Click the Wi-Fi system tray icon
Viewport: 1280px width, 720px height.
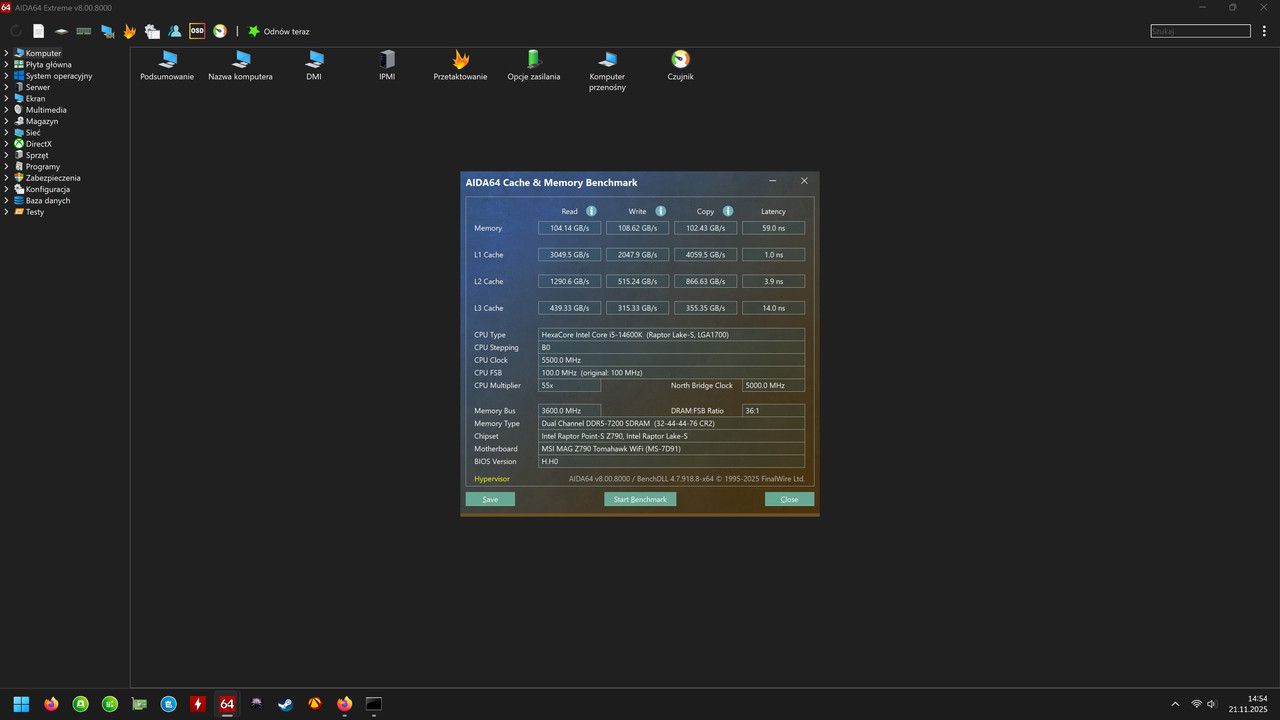1196,704
